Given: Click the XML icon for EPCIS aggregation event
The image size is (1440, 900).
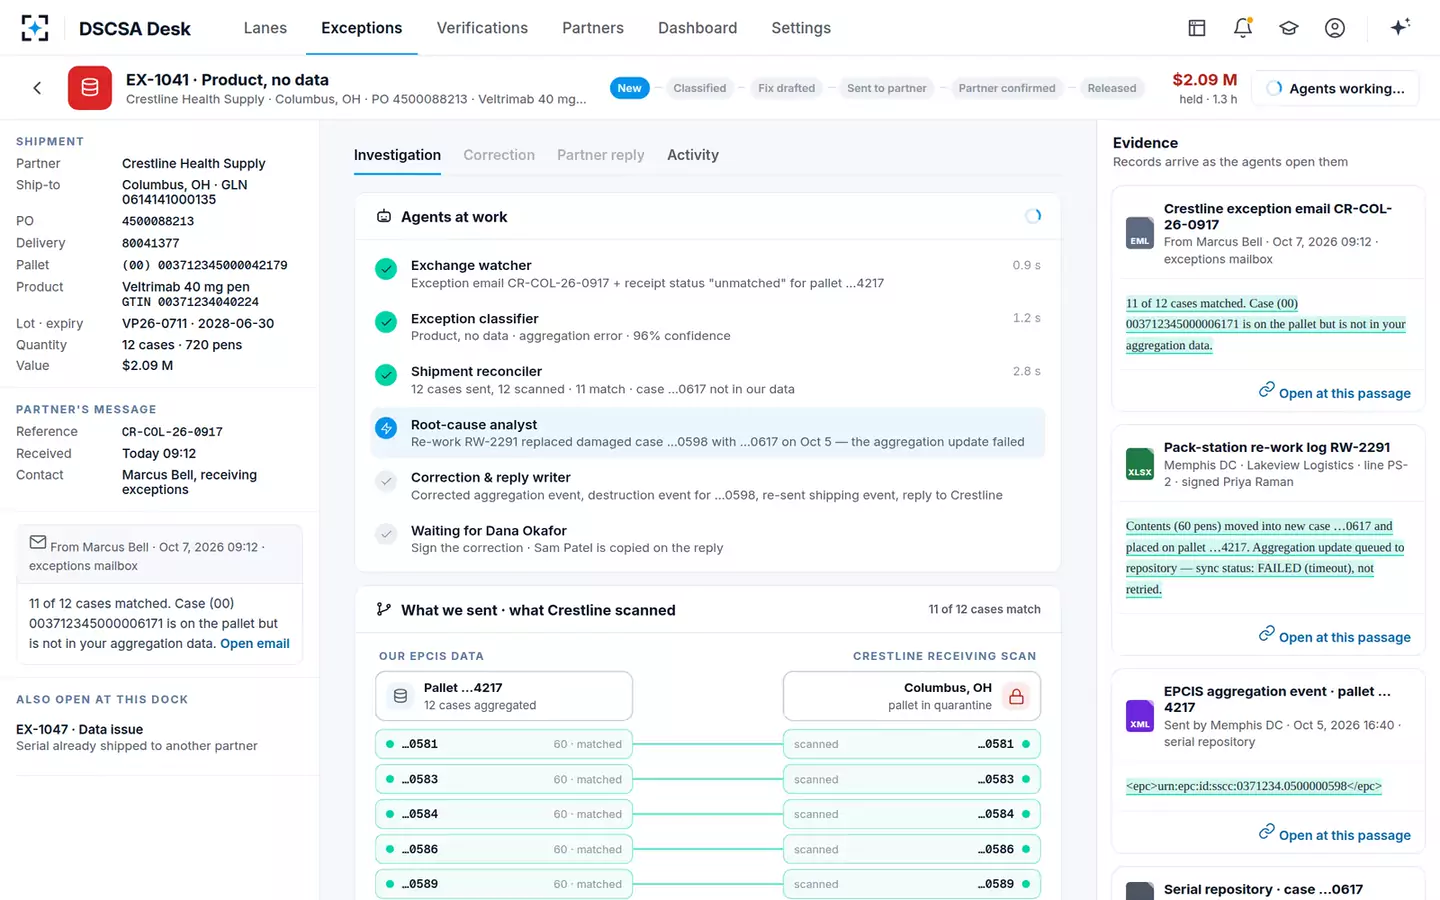Looking at the screenshot, I should [x=1140, y=716].
